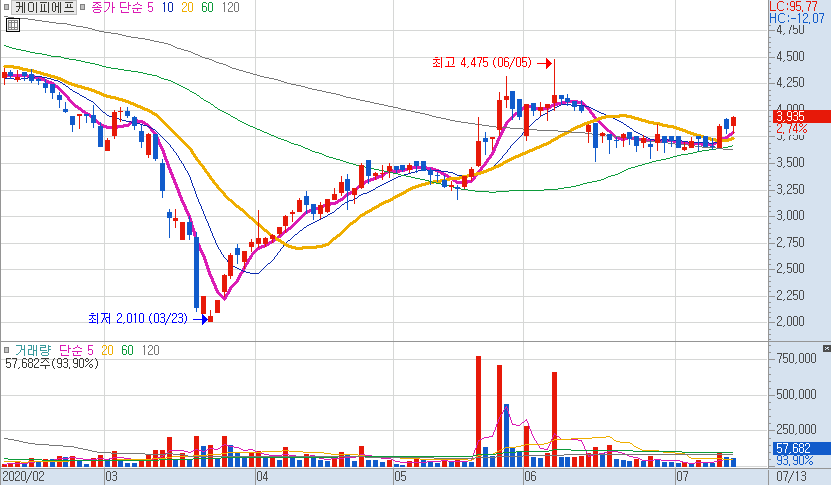
Task: Click the 4,250 price axis label
Action: 790,83
